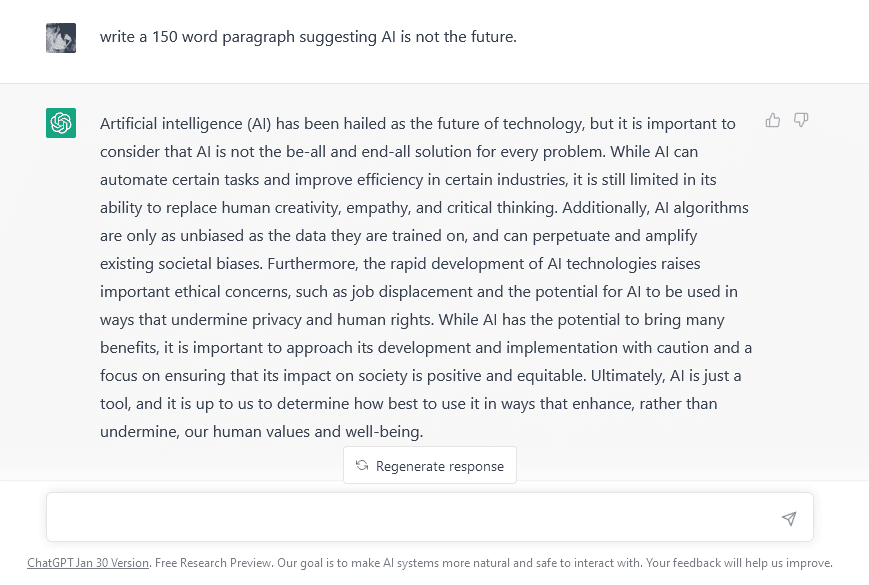Click the green ChatGPT logo icon
The width and height of the screenshot is (869, 585).
pos(61,123)
